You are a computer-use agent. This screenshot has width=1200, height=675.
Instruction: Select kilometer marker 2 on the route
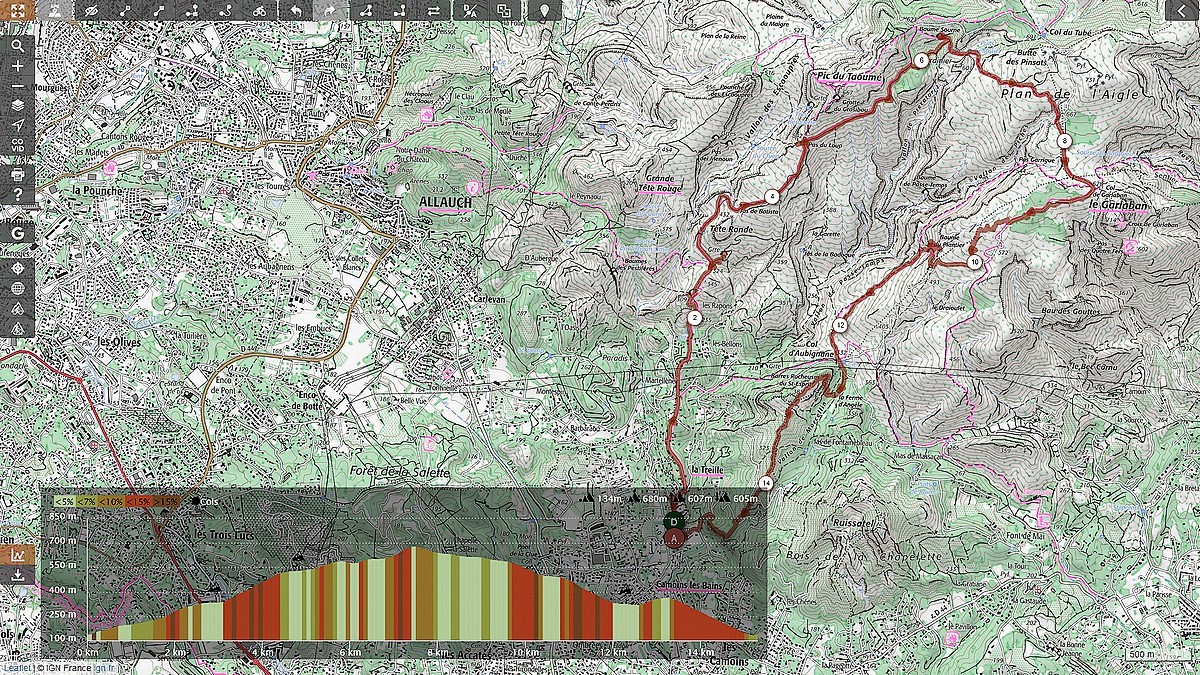point(694,318)
